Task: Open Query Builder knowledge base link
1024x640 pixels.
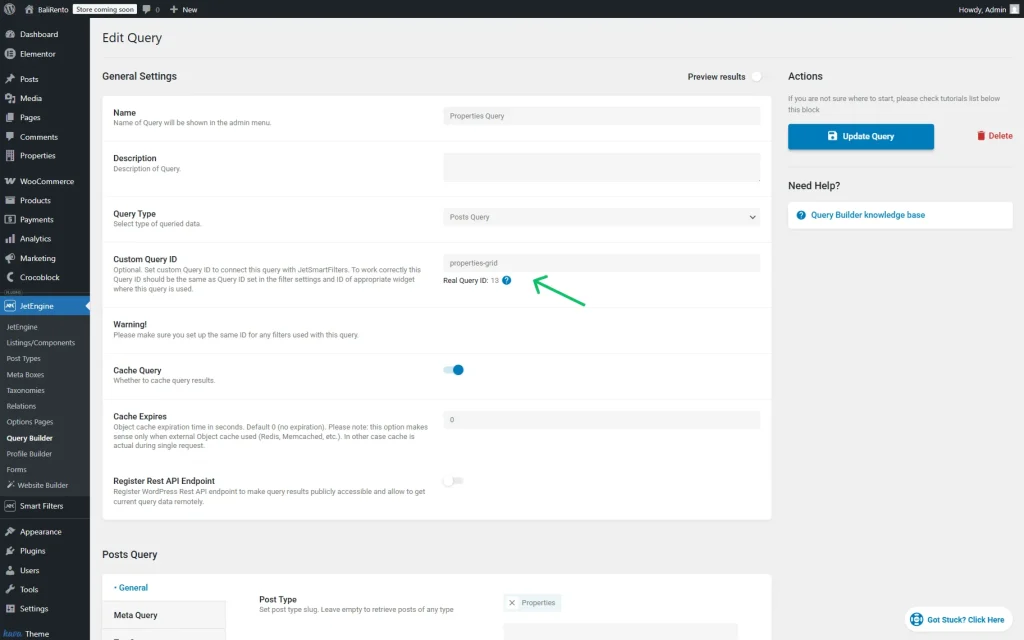Action: click(x=867, y=215)
